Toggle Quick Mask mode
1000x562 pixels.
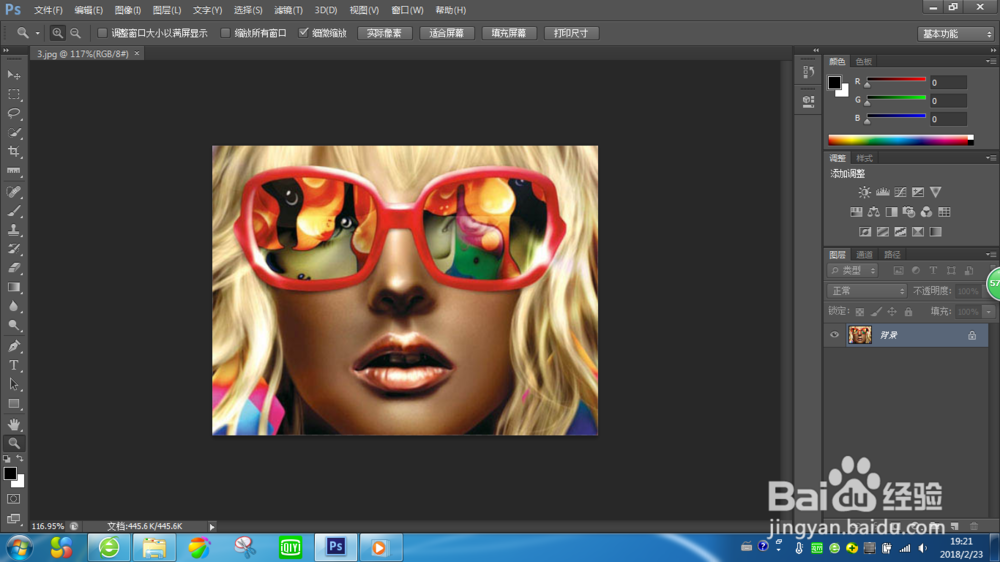tap(13, 499)
